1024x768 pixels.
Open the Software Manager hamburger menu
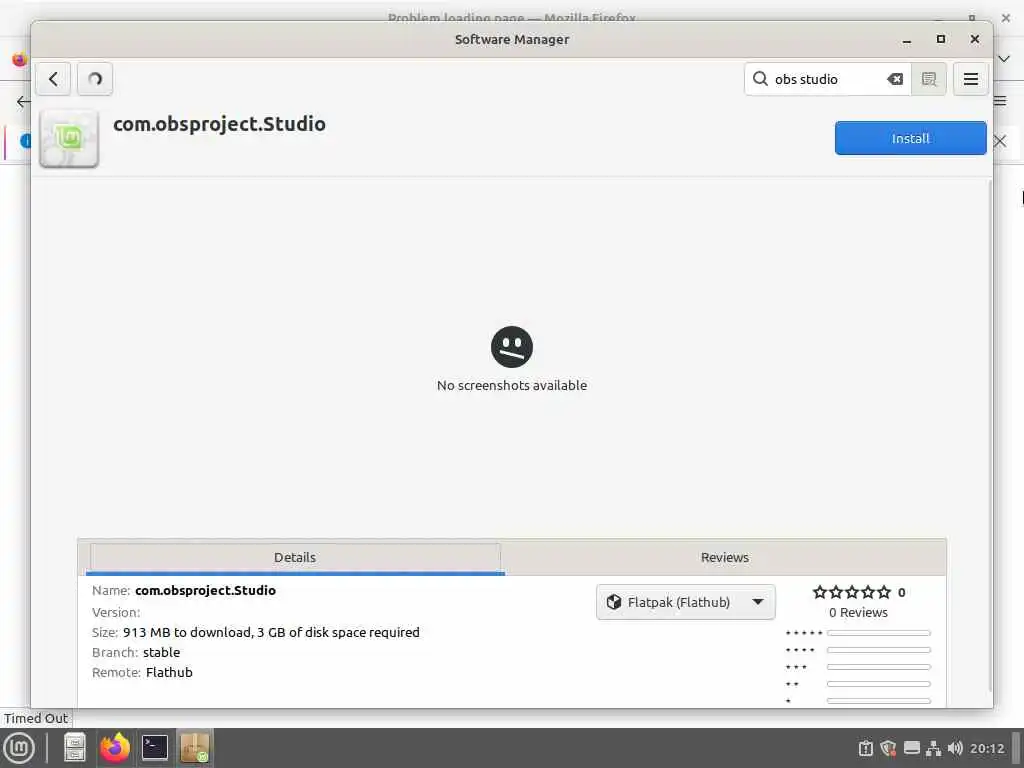click(x=970, y=79)
